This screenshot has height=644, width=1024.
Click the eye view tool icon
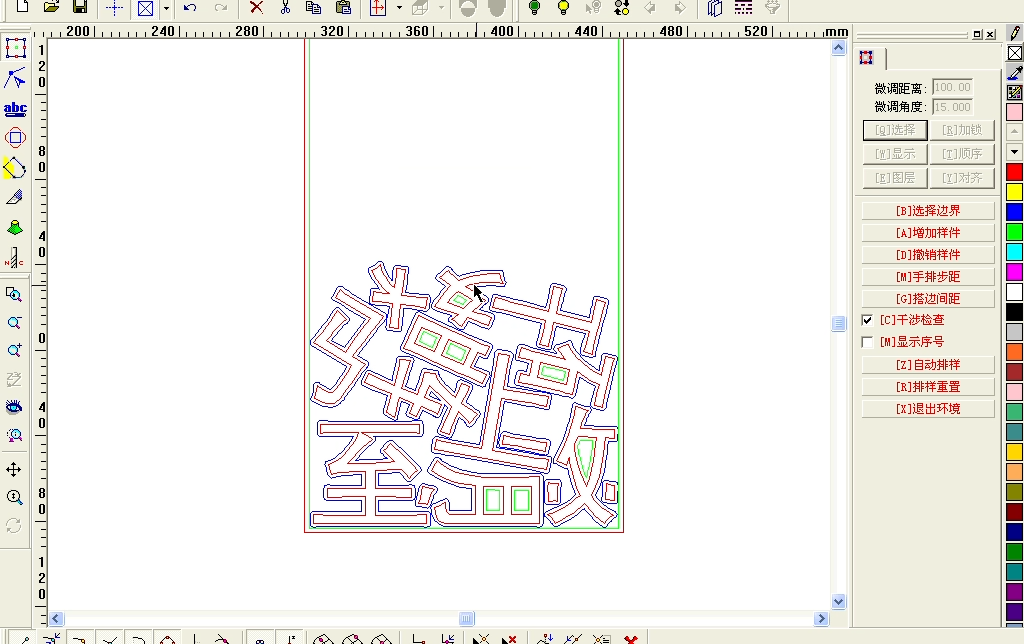(14, 407)
